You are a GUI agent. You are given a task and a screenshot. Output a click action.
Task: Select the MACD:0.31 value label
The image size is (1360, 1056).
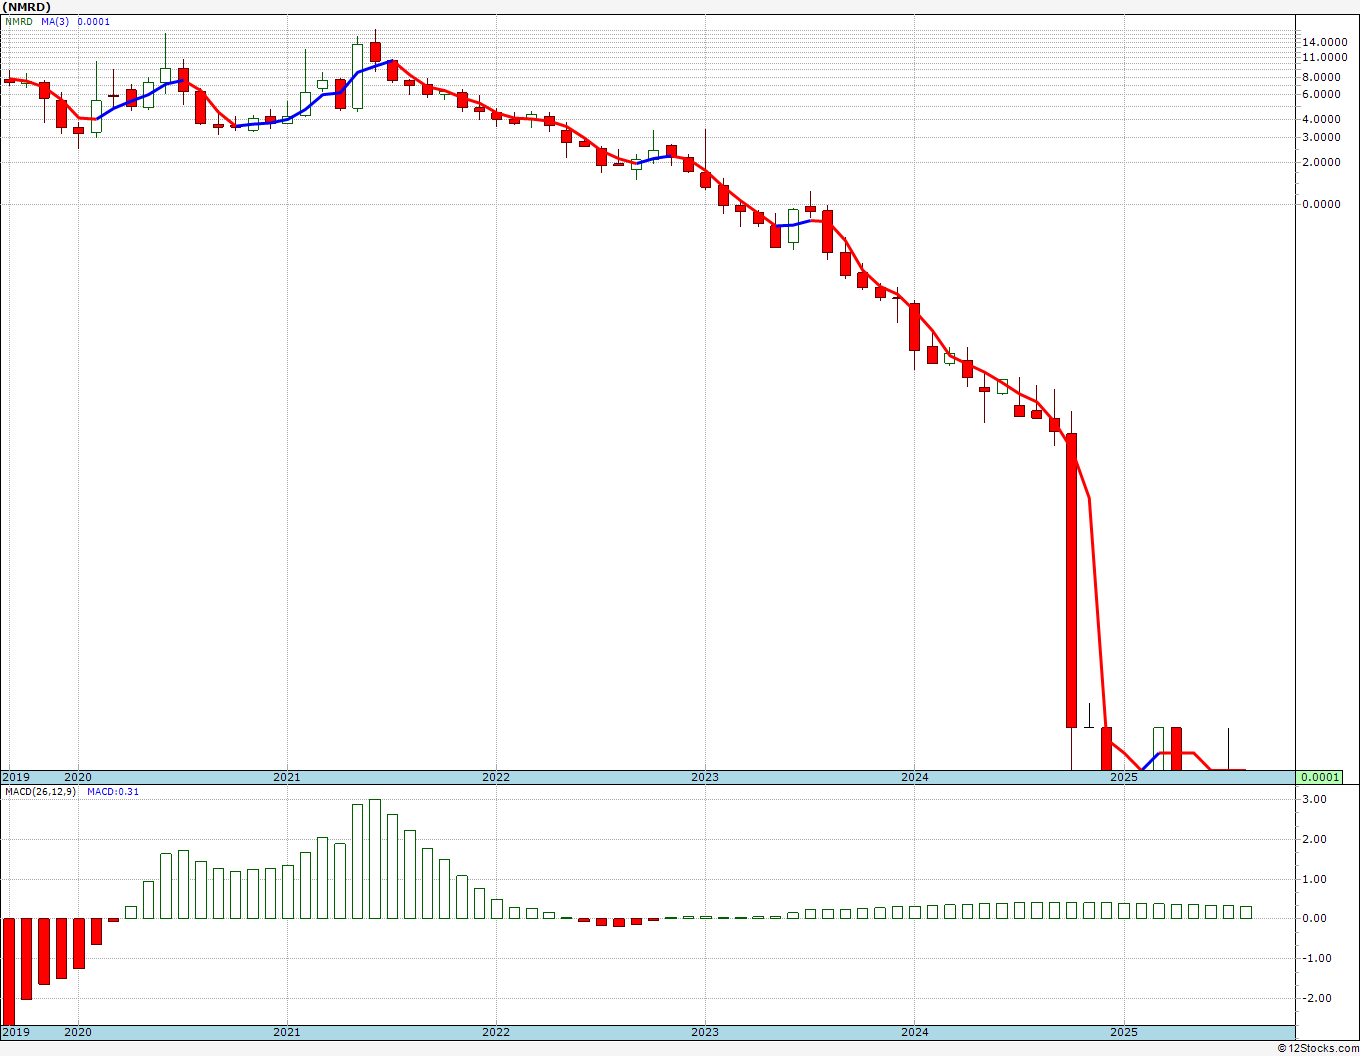(113, 792)
